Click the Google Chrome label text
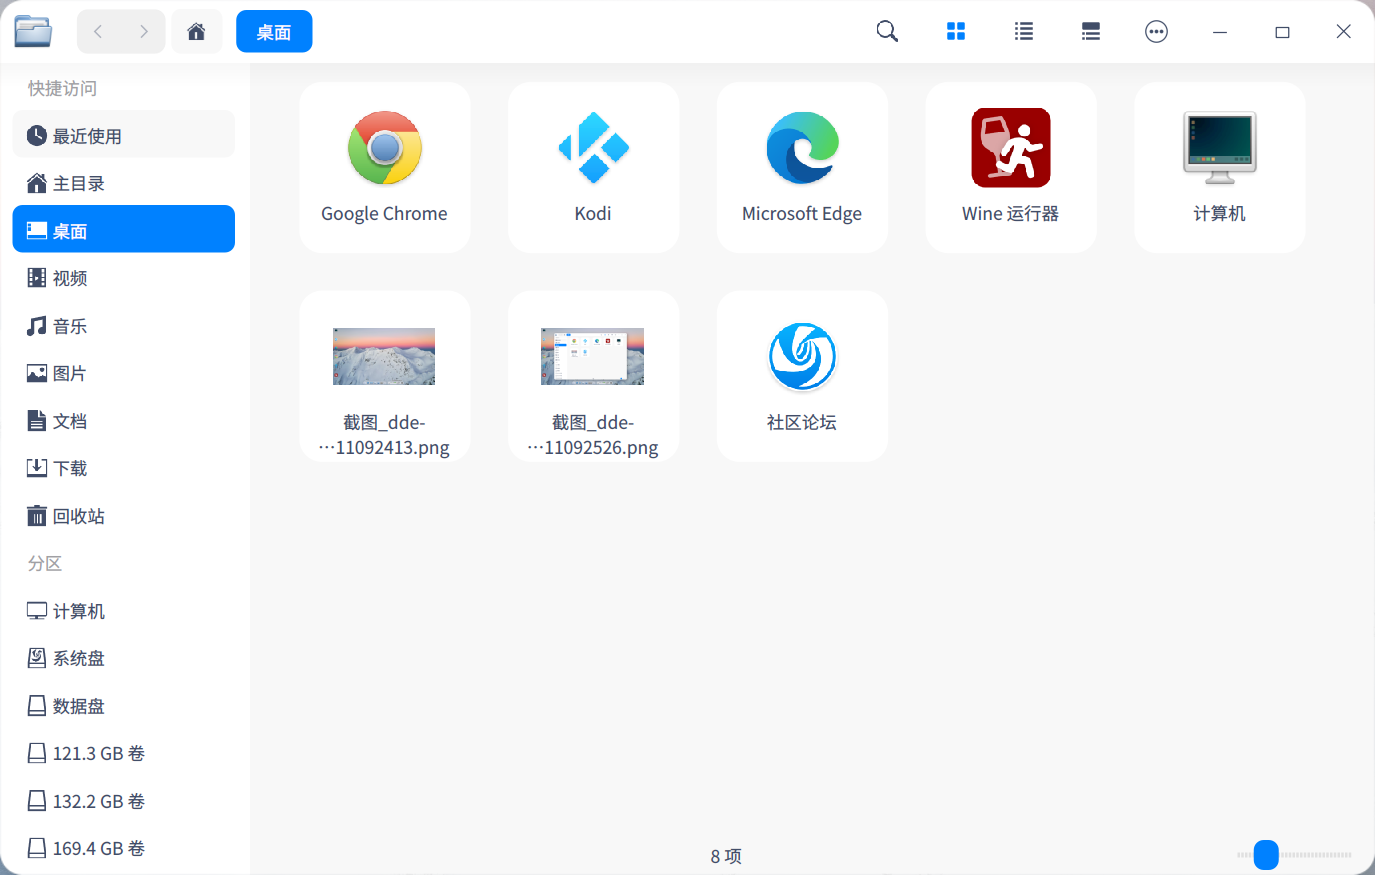 point(384,214)
